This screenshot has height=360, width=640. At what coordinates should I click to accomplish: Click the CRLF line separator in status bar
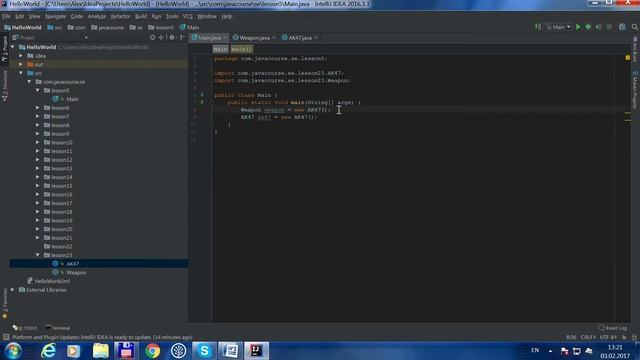(588, 337)
